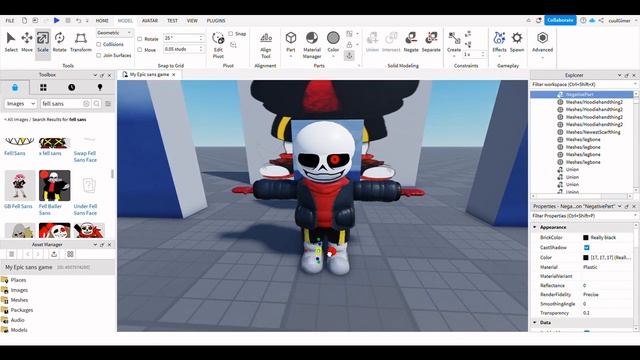This screenshot has height=360, width=640.
Task: Click the Color tool icon
Action: click(x=333, y=38)
